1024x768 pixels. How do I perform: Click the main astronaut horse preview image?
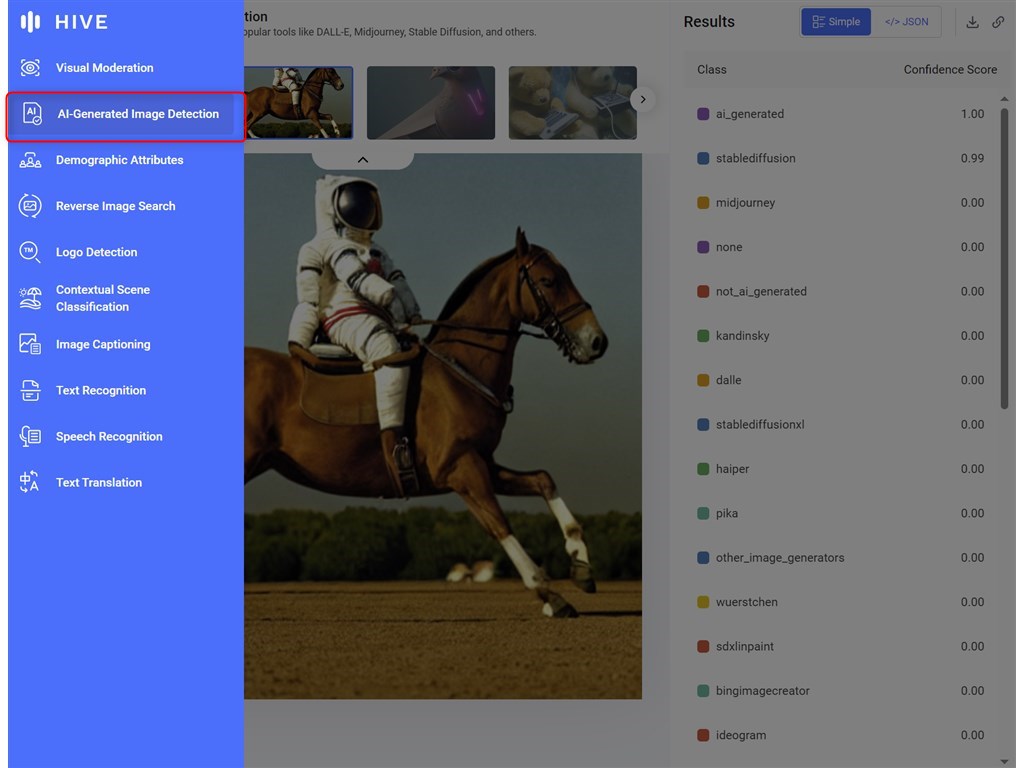click(x=443, y=426)
